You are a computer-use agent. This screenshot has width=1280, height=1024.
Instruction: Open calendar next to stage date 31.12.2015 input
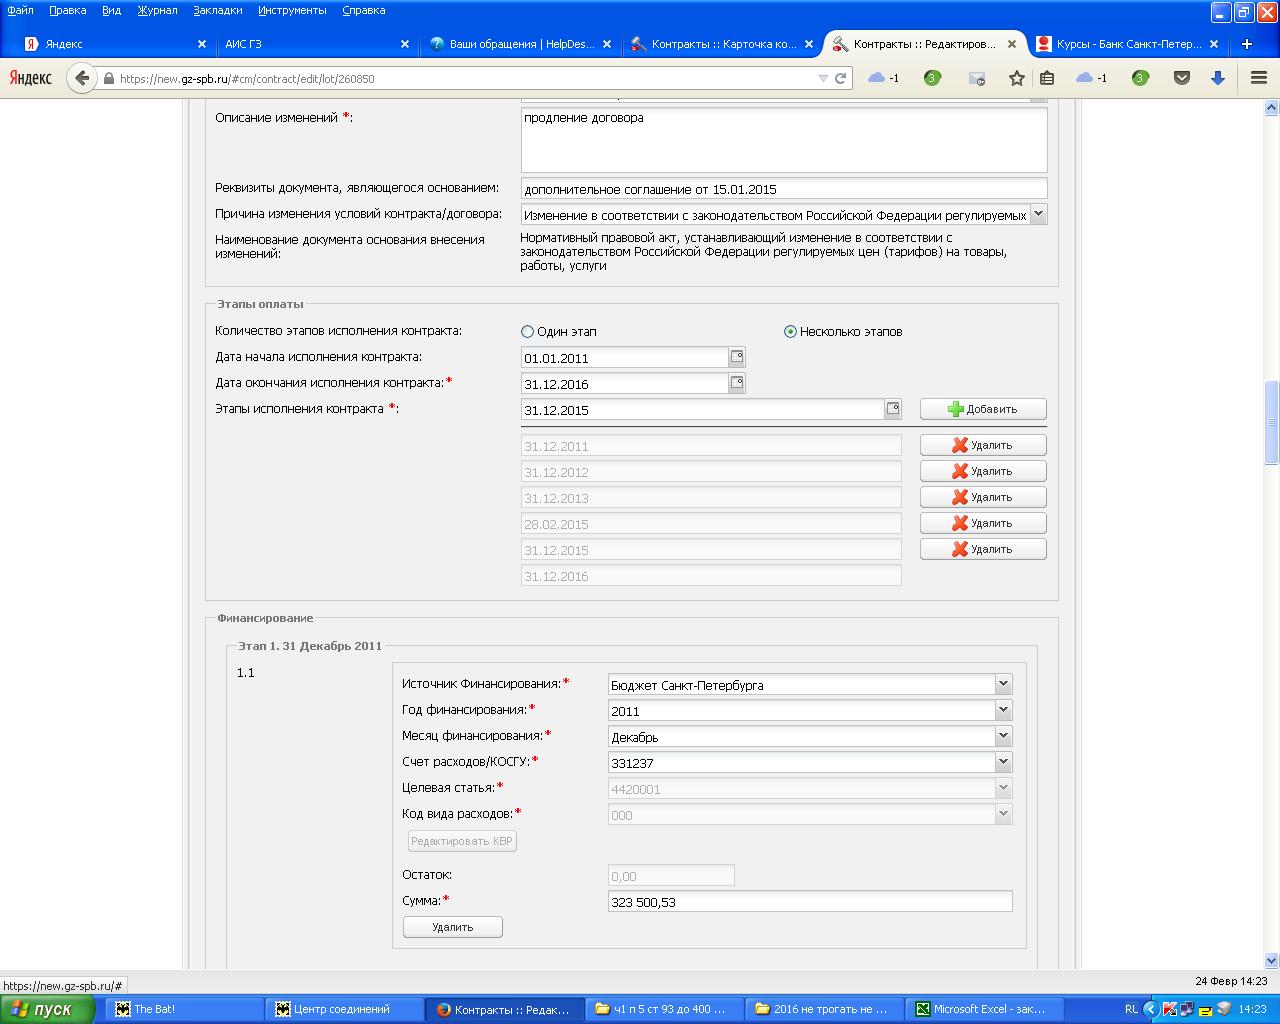tap(893, 409)
